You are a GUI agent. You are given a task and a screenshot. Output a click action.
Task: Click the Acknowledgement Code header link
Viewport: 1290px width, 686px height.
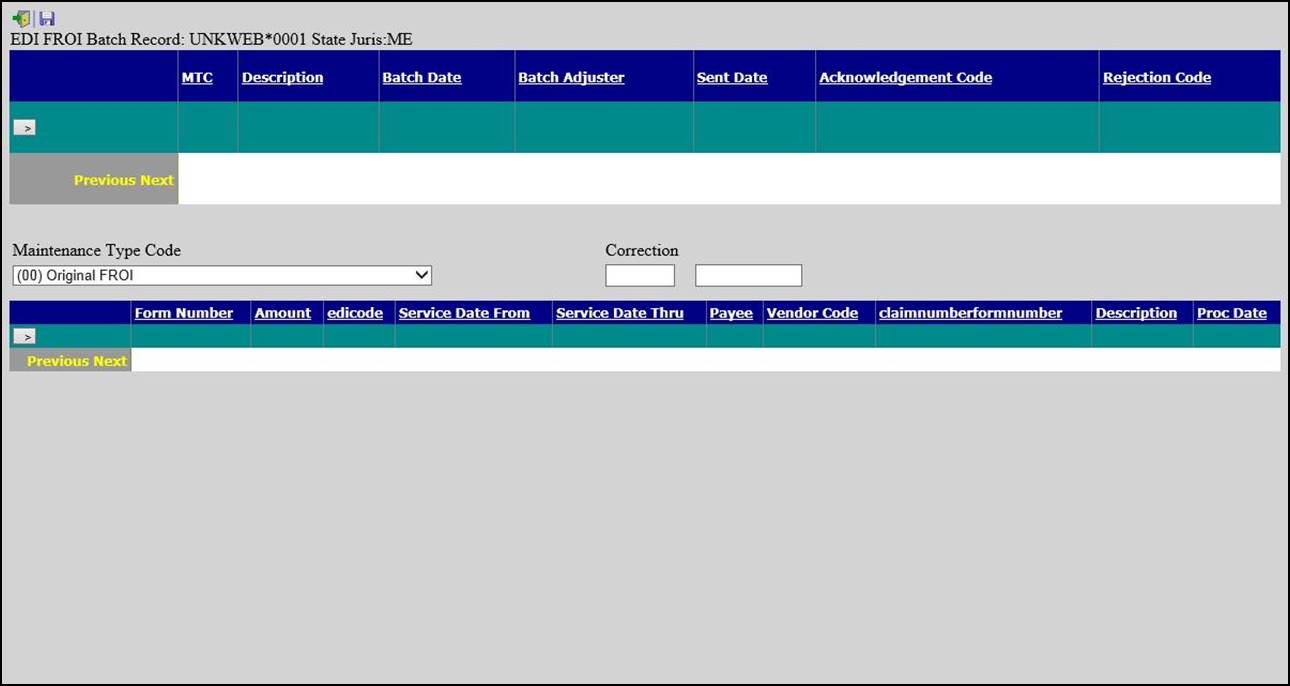tap(905, 77)
